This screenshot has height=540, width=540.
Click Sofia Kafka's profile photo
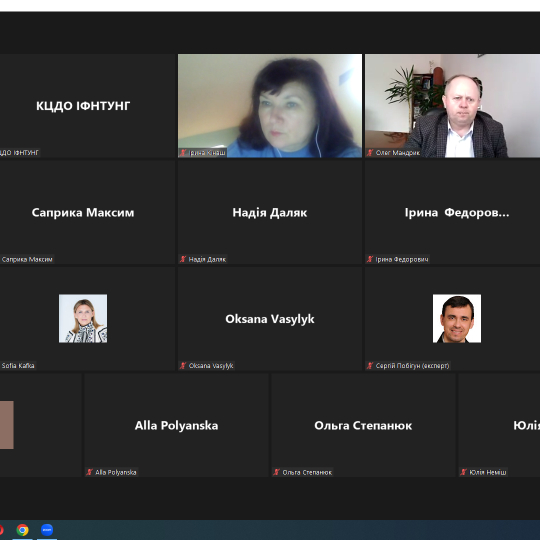83,319
